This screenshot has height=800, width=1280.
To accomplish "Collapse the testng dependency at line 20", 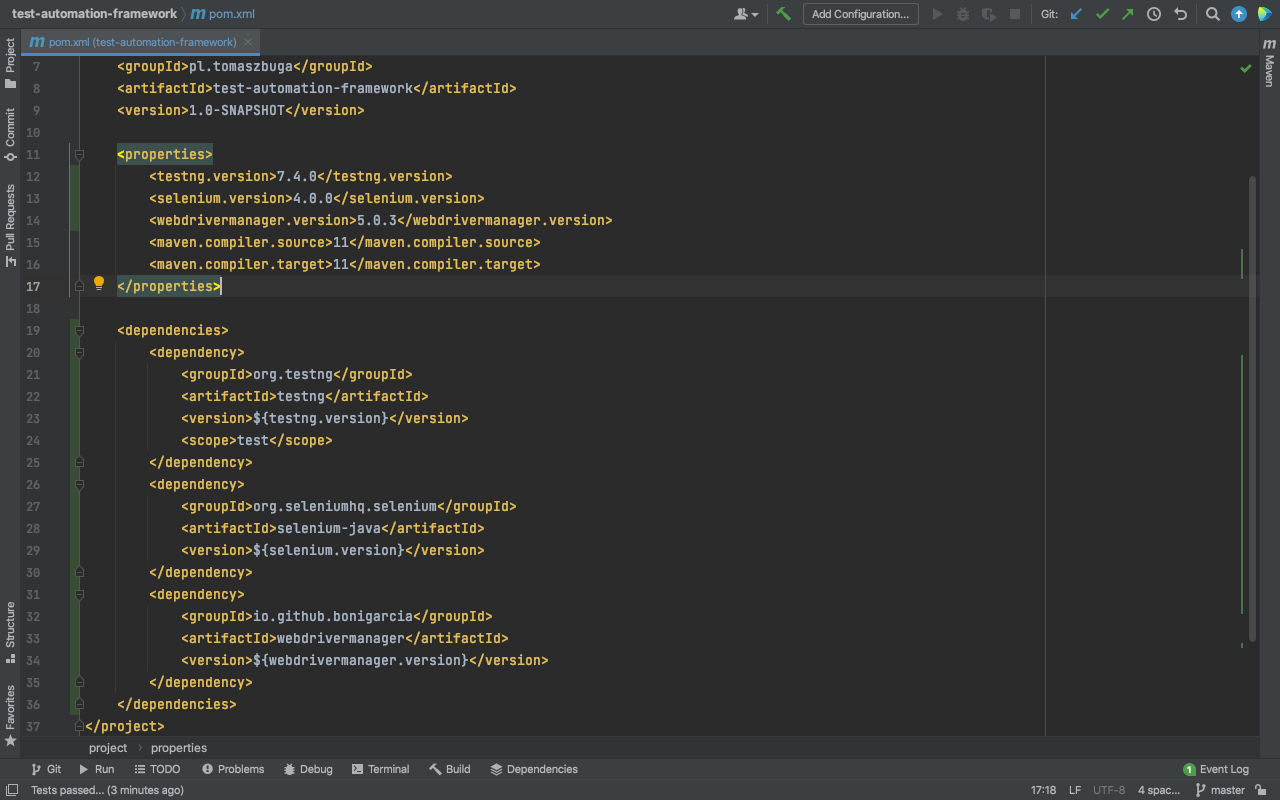I will point(79,352).
